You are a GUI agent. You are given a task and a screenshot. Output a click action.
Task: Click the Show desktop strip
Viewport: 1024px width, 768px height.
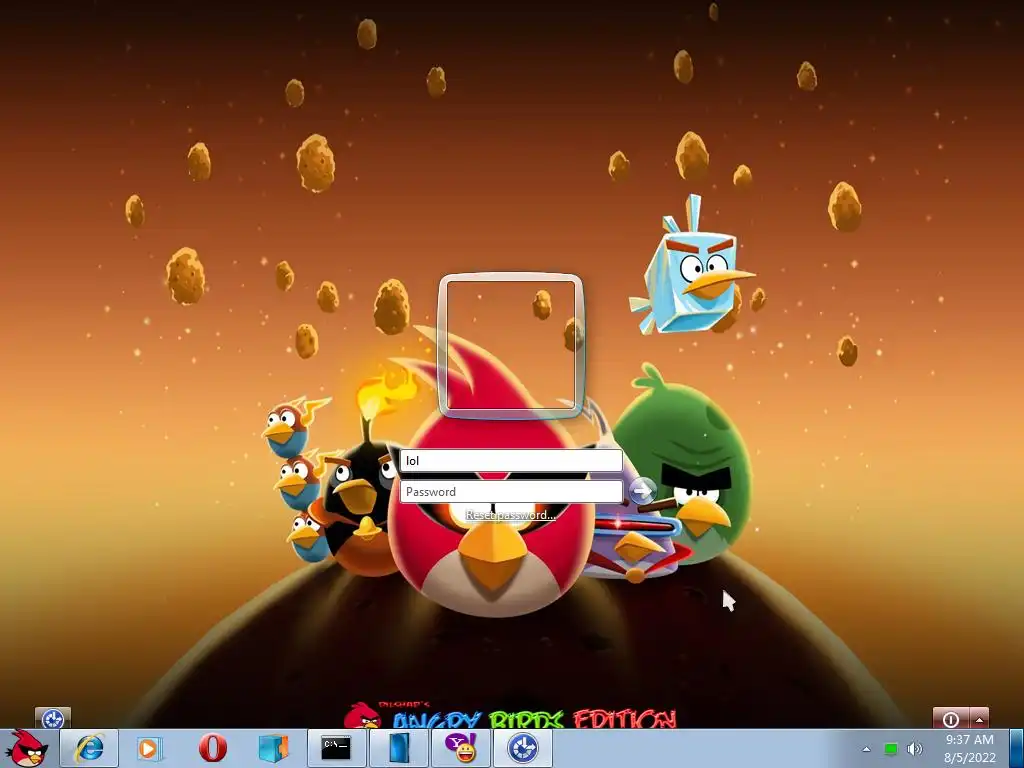coord(1017,748)
